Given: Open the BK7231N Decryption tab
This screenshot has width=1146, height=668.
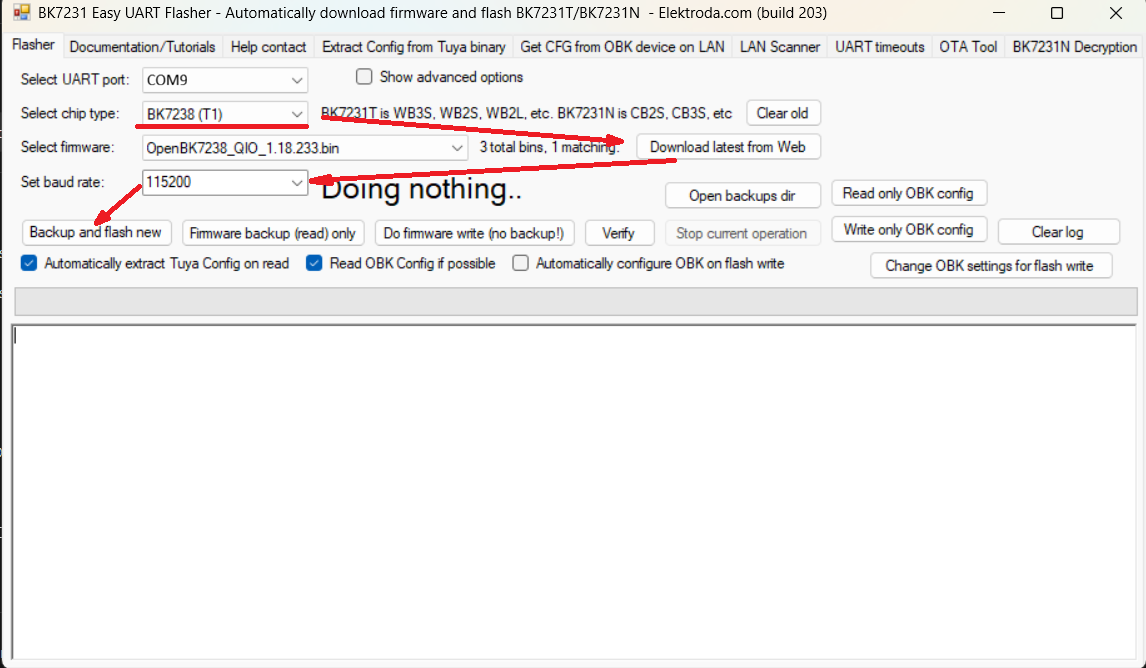Looking at the screenshot, I should point(1074,47).
